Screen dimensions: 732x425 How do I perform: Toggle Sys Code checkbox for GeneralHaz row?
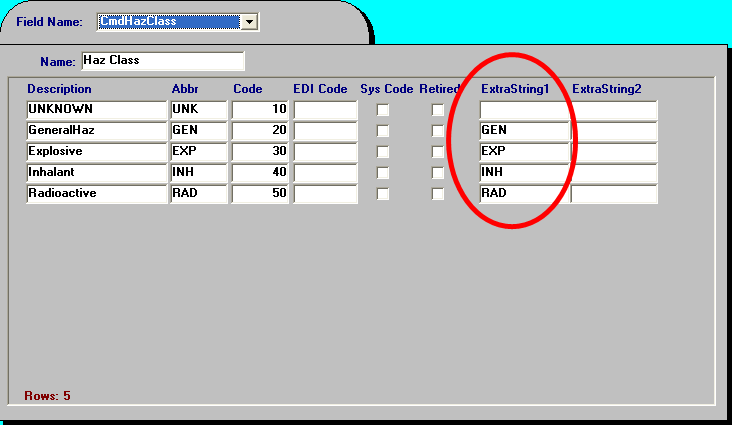click(383, 131)
